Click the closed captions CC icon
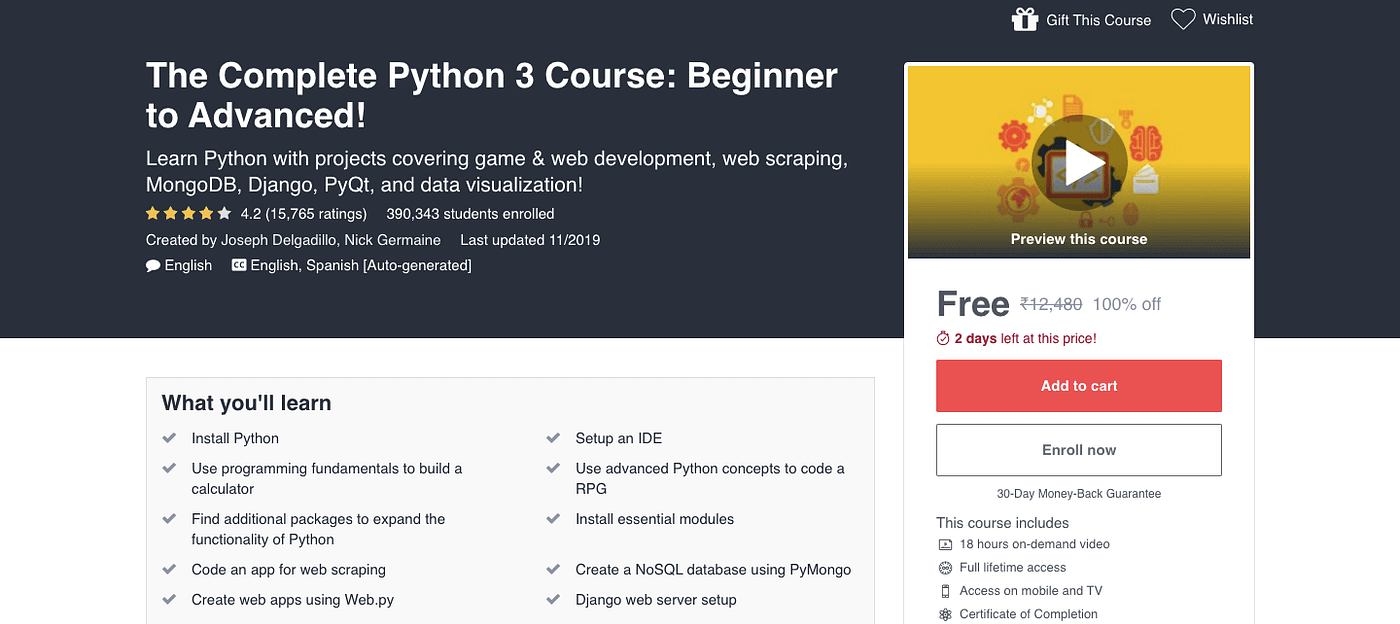Viewport: 1400px width, 624px height. [239, 264]
